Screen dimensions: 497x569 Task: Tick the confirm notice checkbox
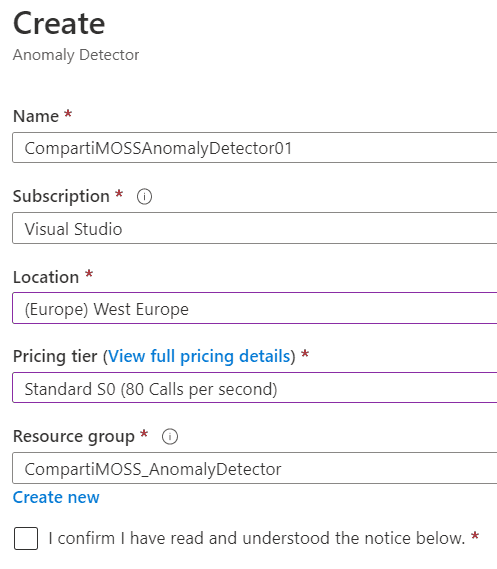point(26,539)
